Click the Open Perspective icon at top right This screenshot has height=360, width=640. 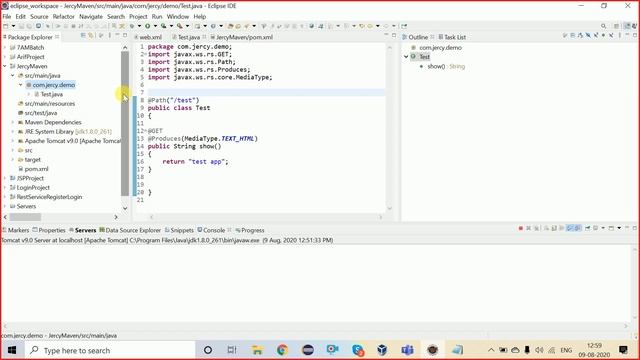tap(617, 26)
